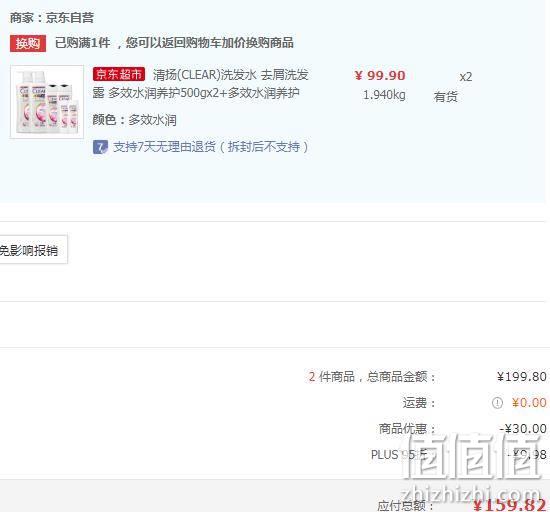Image resolution: width=550 pixels, height=512 pixels.
Task: Click the 1.940kg weight text
Action: [x=384, y=95]
